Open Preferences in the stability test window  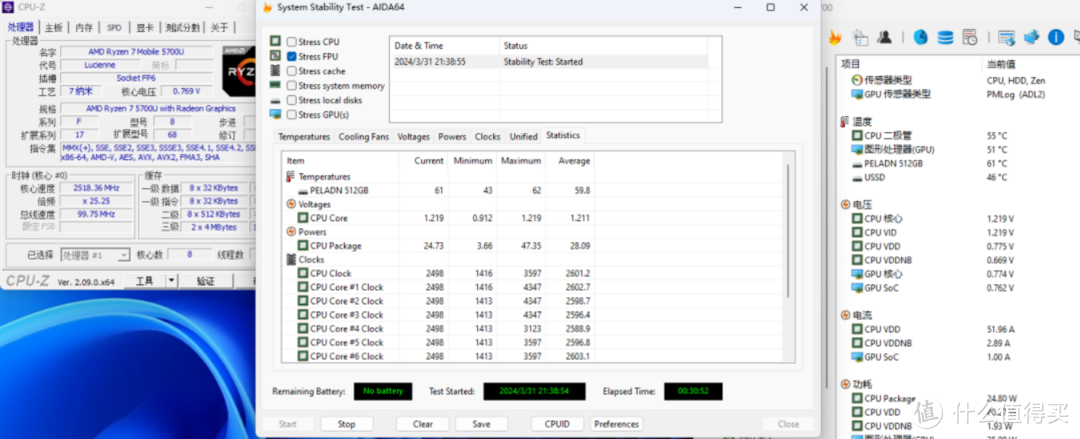(616, 424)
